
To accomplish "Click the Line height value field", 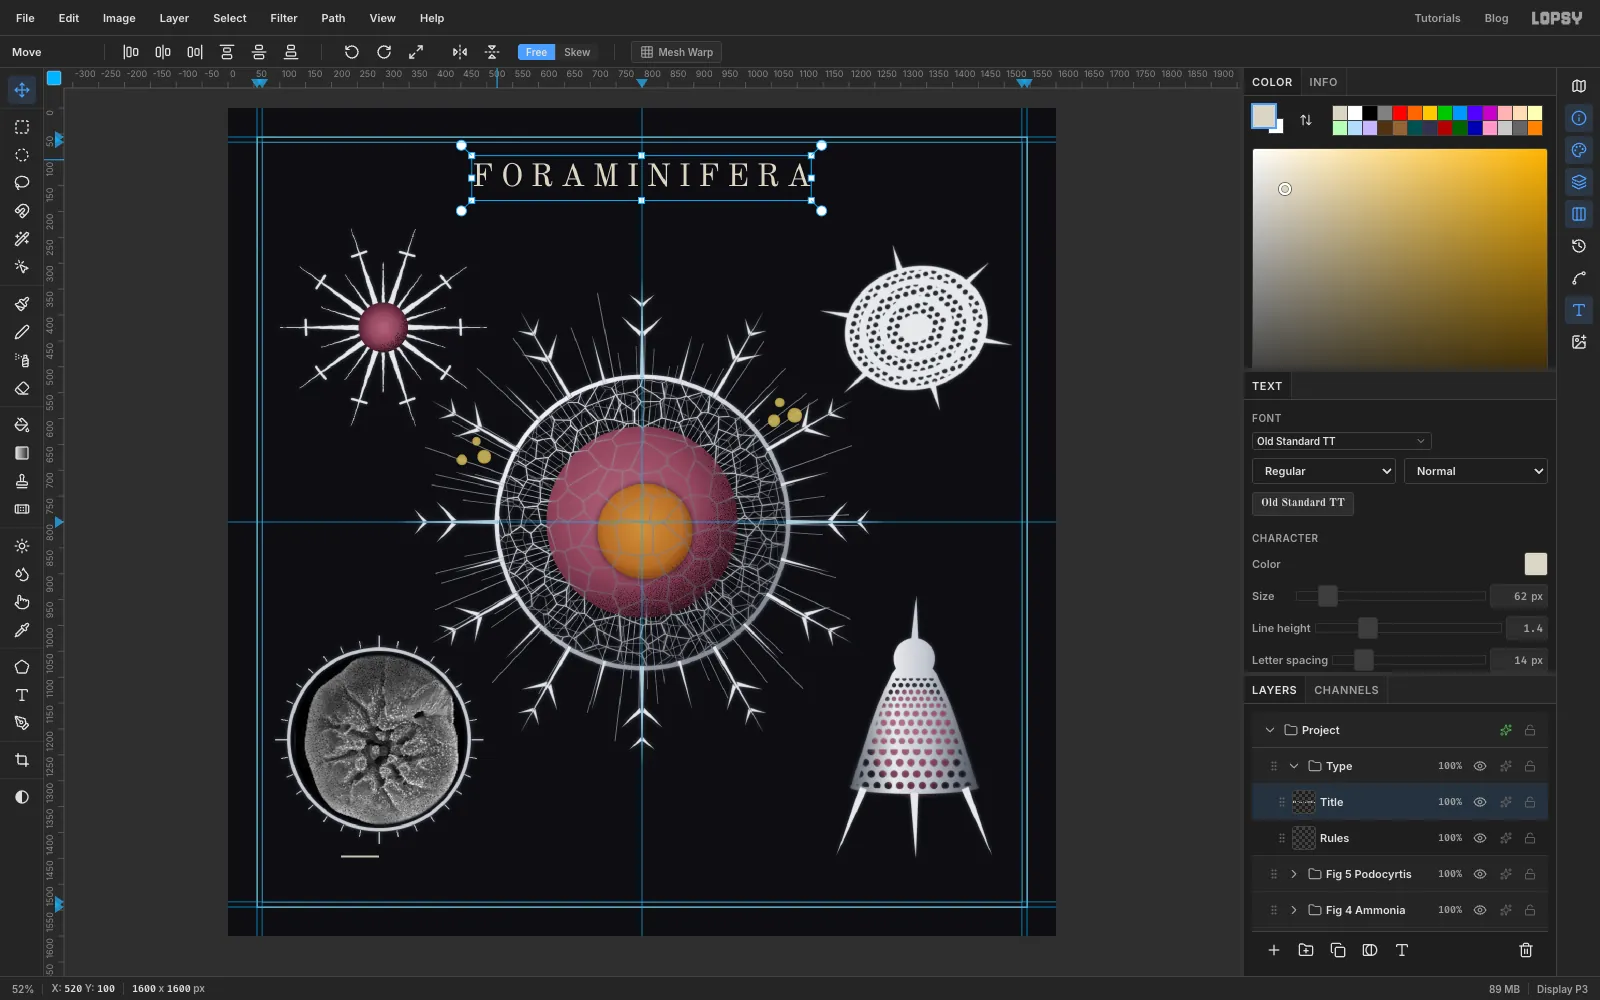I will point(1526,628).
